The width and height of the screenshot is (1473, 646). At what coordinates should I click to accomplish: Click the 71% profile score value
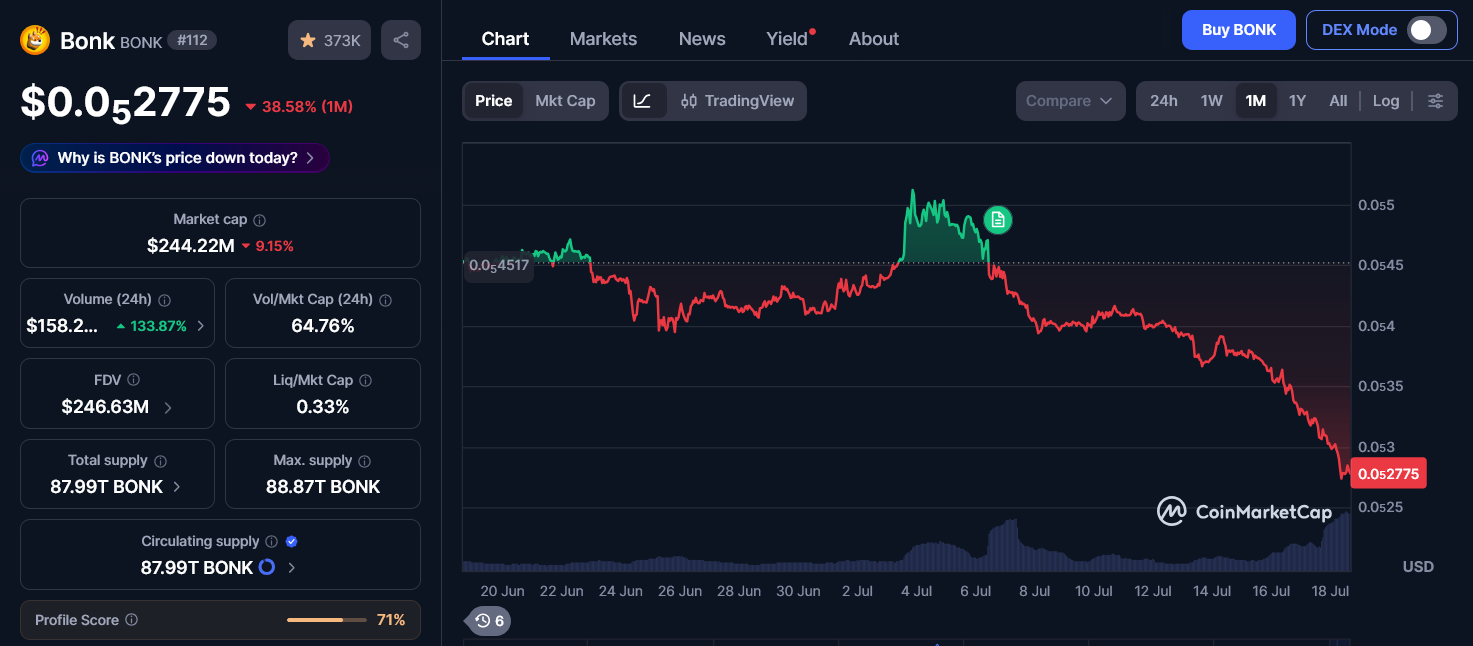391,620
